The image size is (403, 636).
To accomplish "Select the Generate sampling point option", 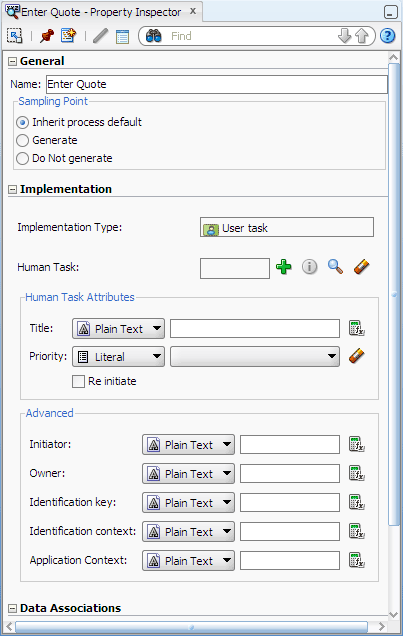I will (x=22, y=140).
